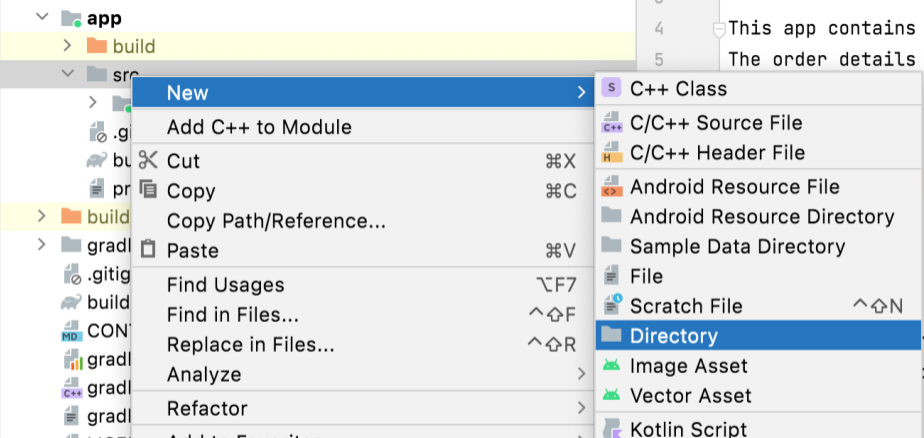Click the Vector Asset android icon
924x438 pixels.
(x=612, y=396)
